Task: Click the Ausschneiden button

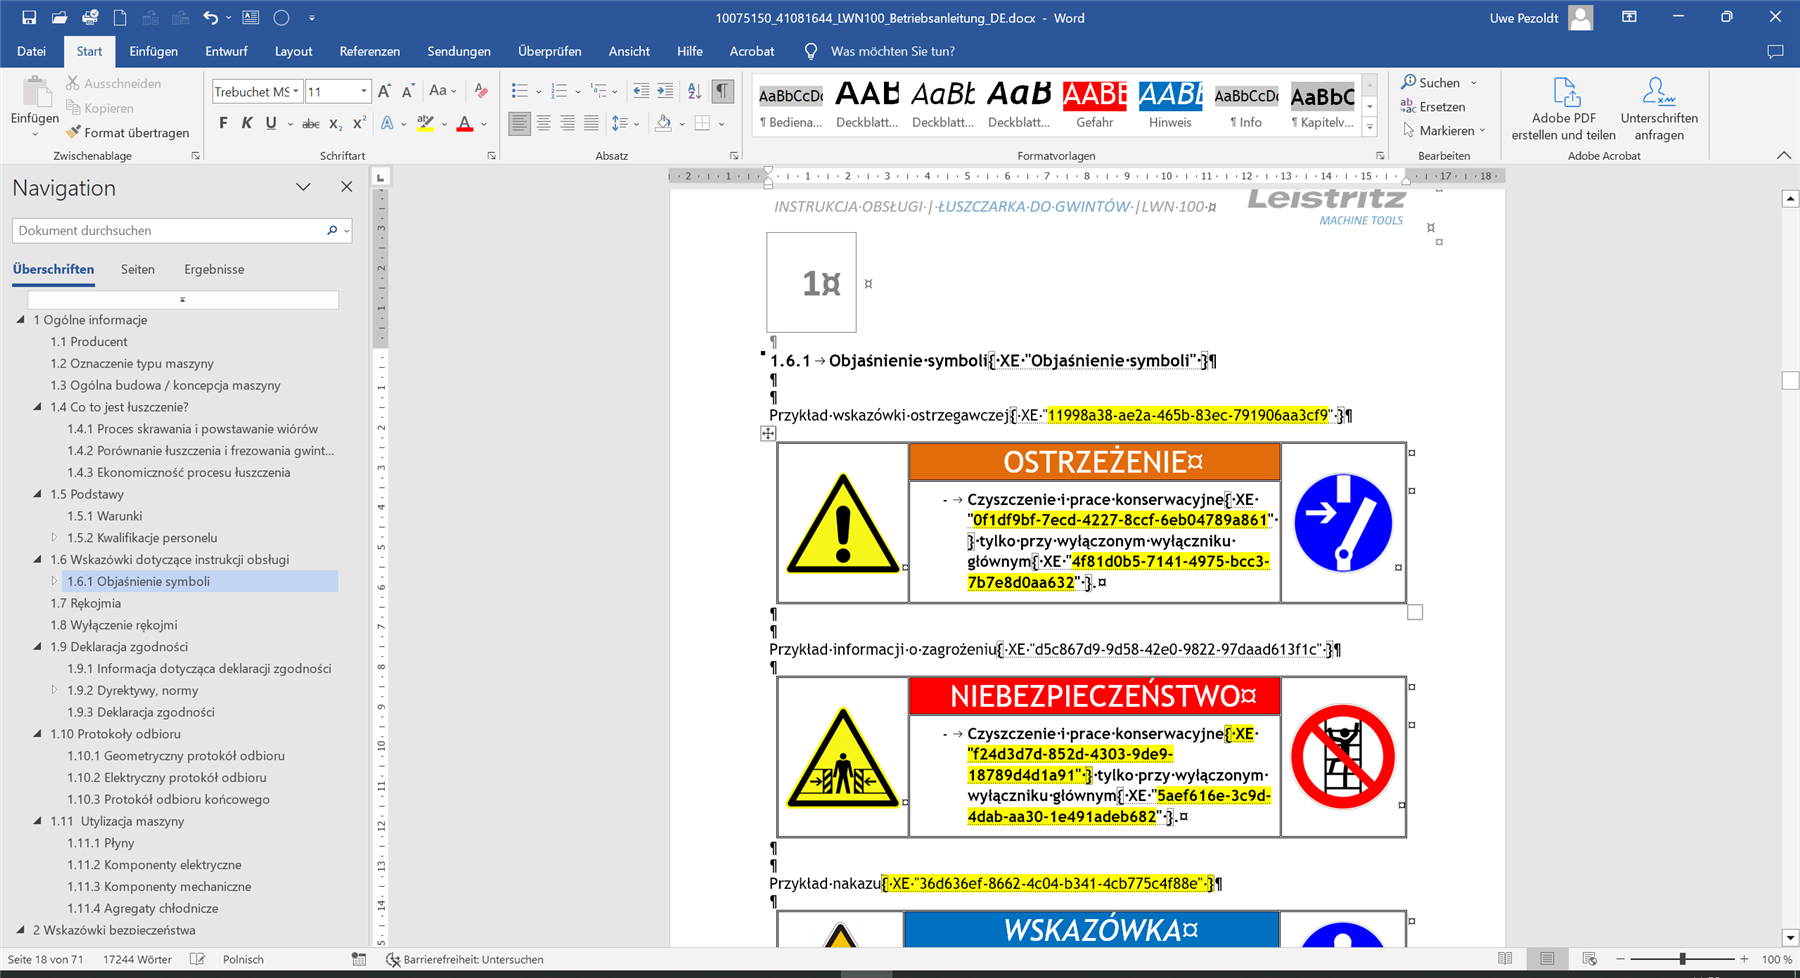Action: pos(113,83)
